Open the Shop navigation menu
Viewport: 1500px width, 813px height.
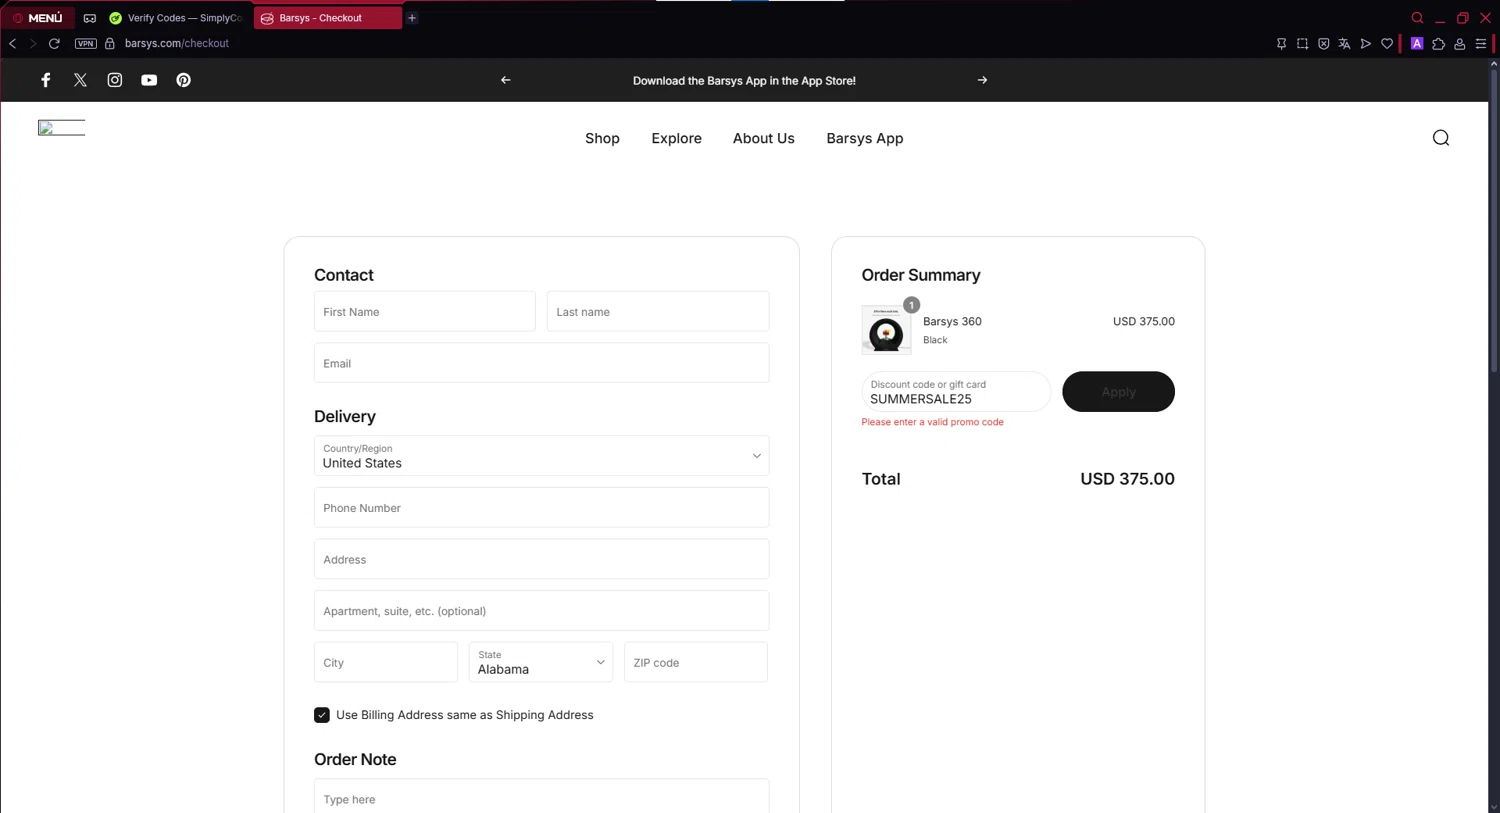pyautogui.click(x=602, y=139)
